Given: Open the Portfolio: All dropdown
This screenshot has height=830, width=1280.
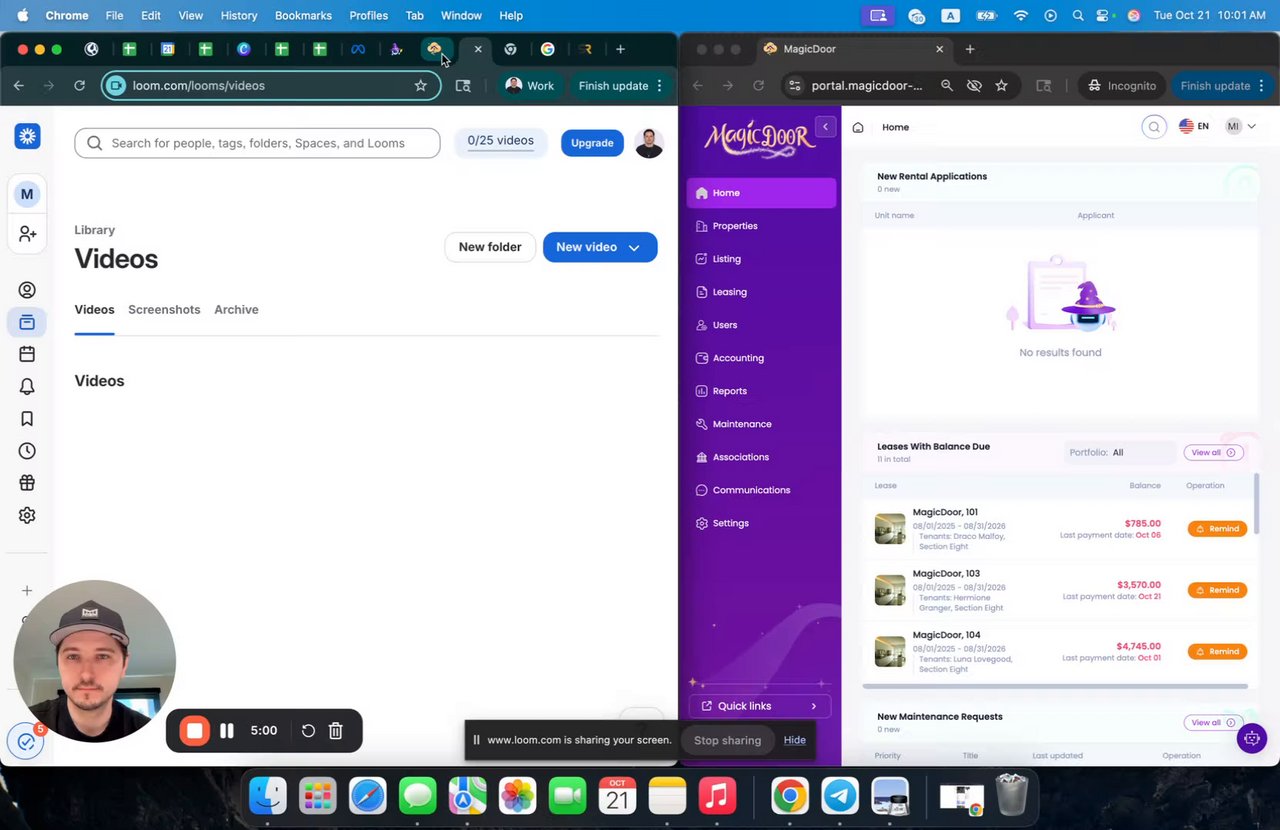Looking at the screenshot, I should coord(1120,452).
